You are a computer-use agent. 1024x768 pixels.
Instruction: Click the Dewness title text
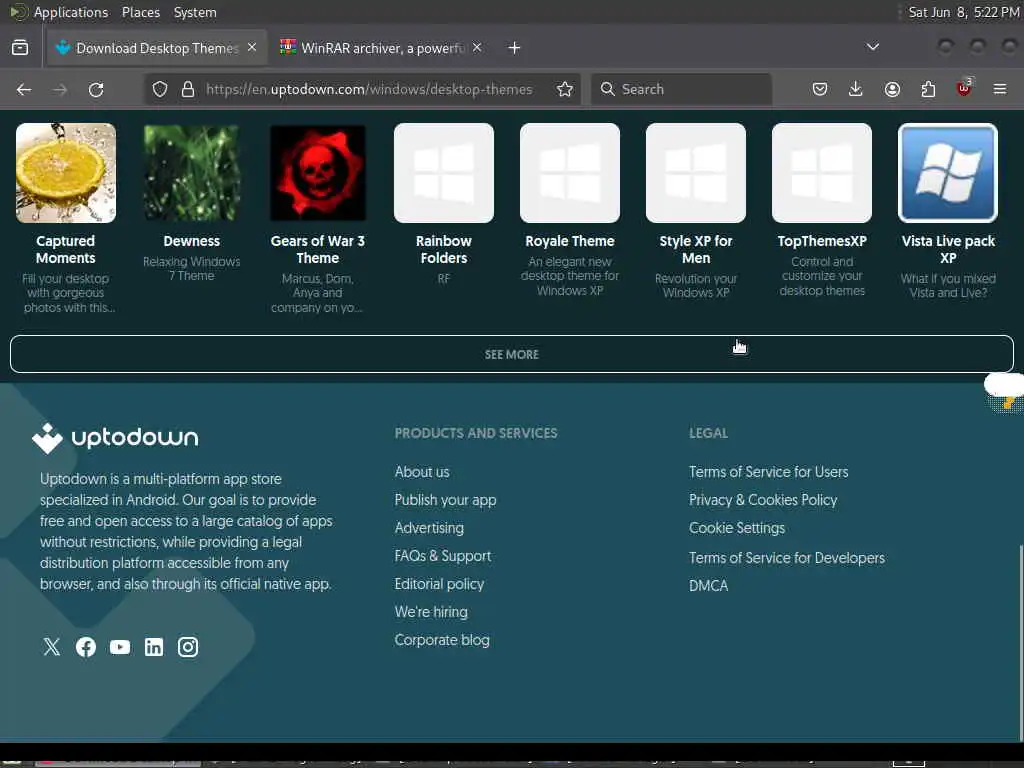191,241
